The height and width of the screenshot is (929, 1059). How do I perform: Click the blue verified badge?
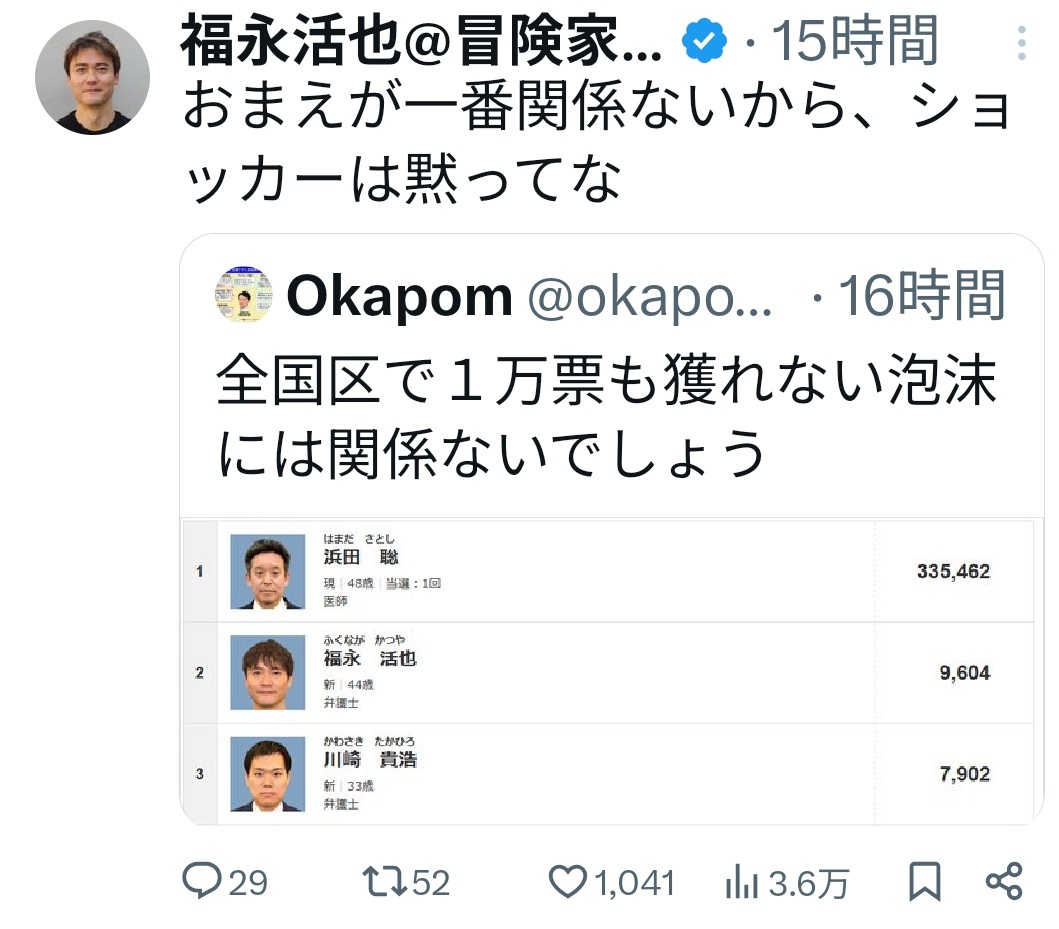coord(705,41)
